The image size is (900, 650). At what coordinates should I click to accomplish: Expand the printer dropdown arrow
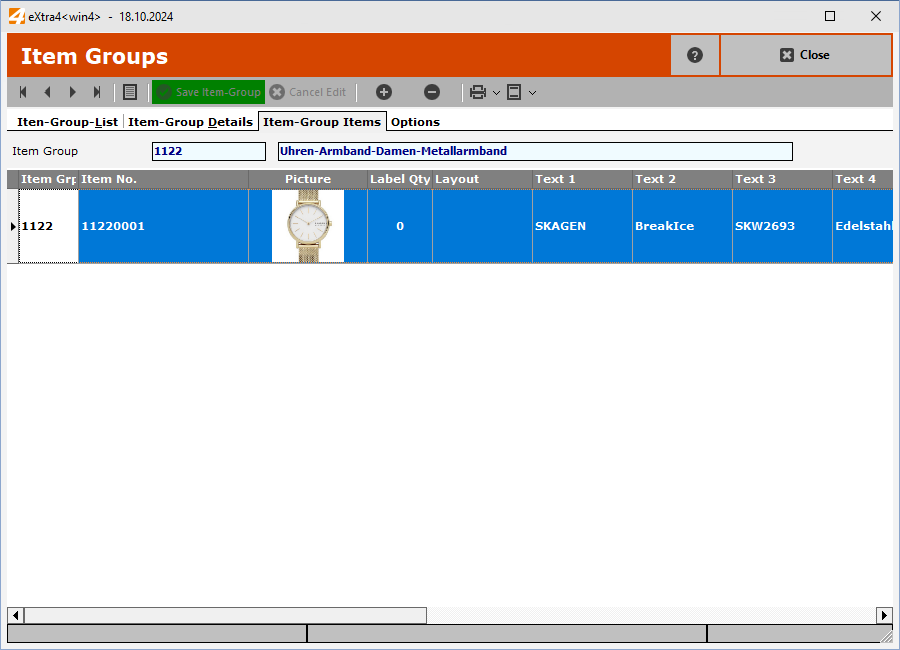coord(496,93)
